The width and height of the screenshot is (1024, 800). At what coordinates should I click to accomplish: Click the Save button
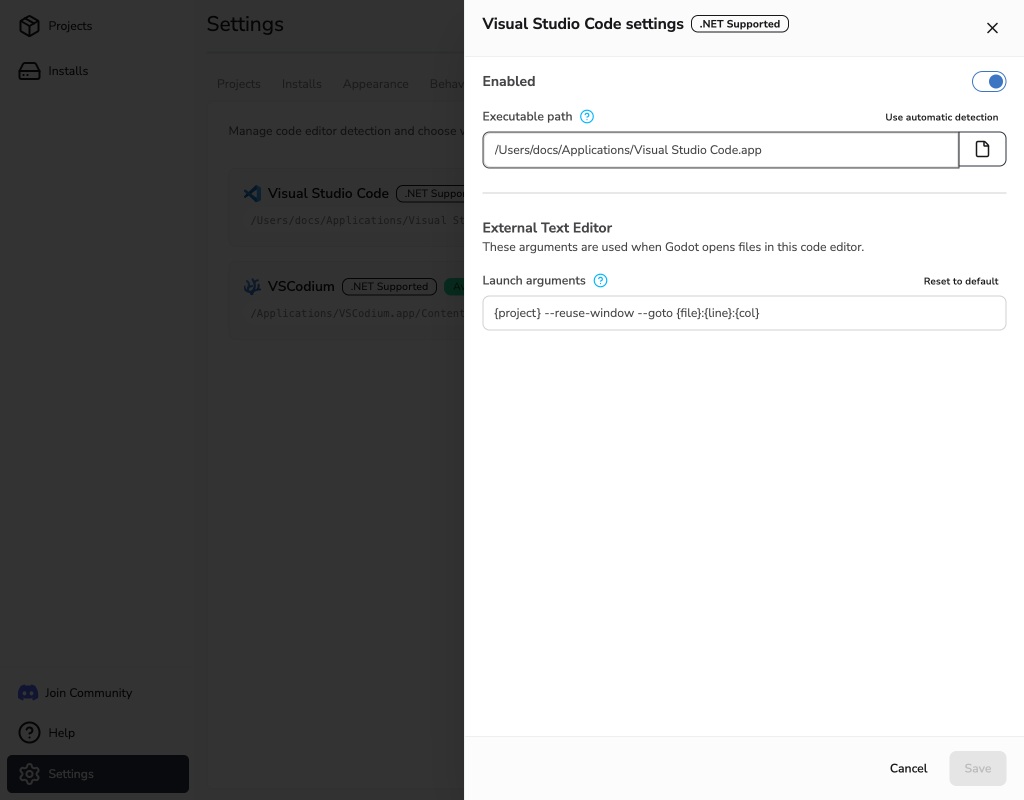[978, 769]
